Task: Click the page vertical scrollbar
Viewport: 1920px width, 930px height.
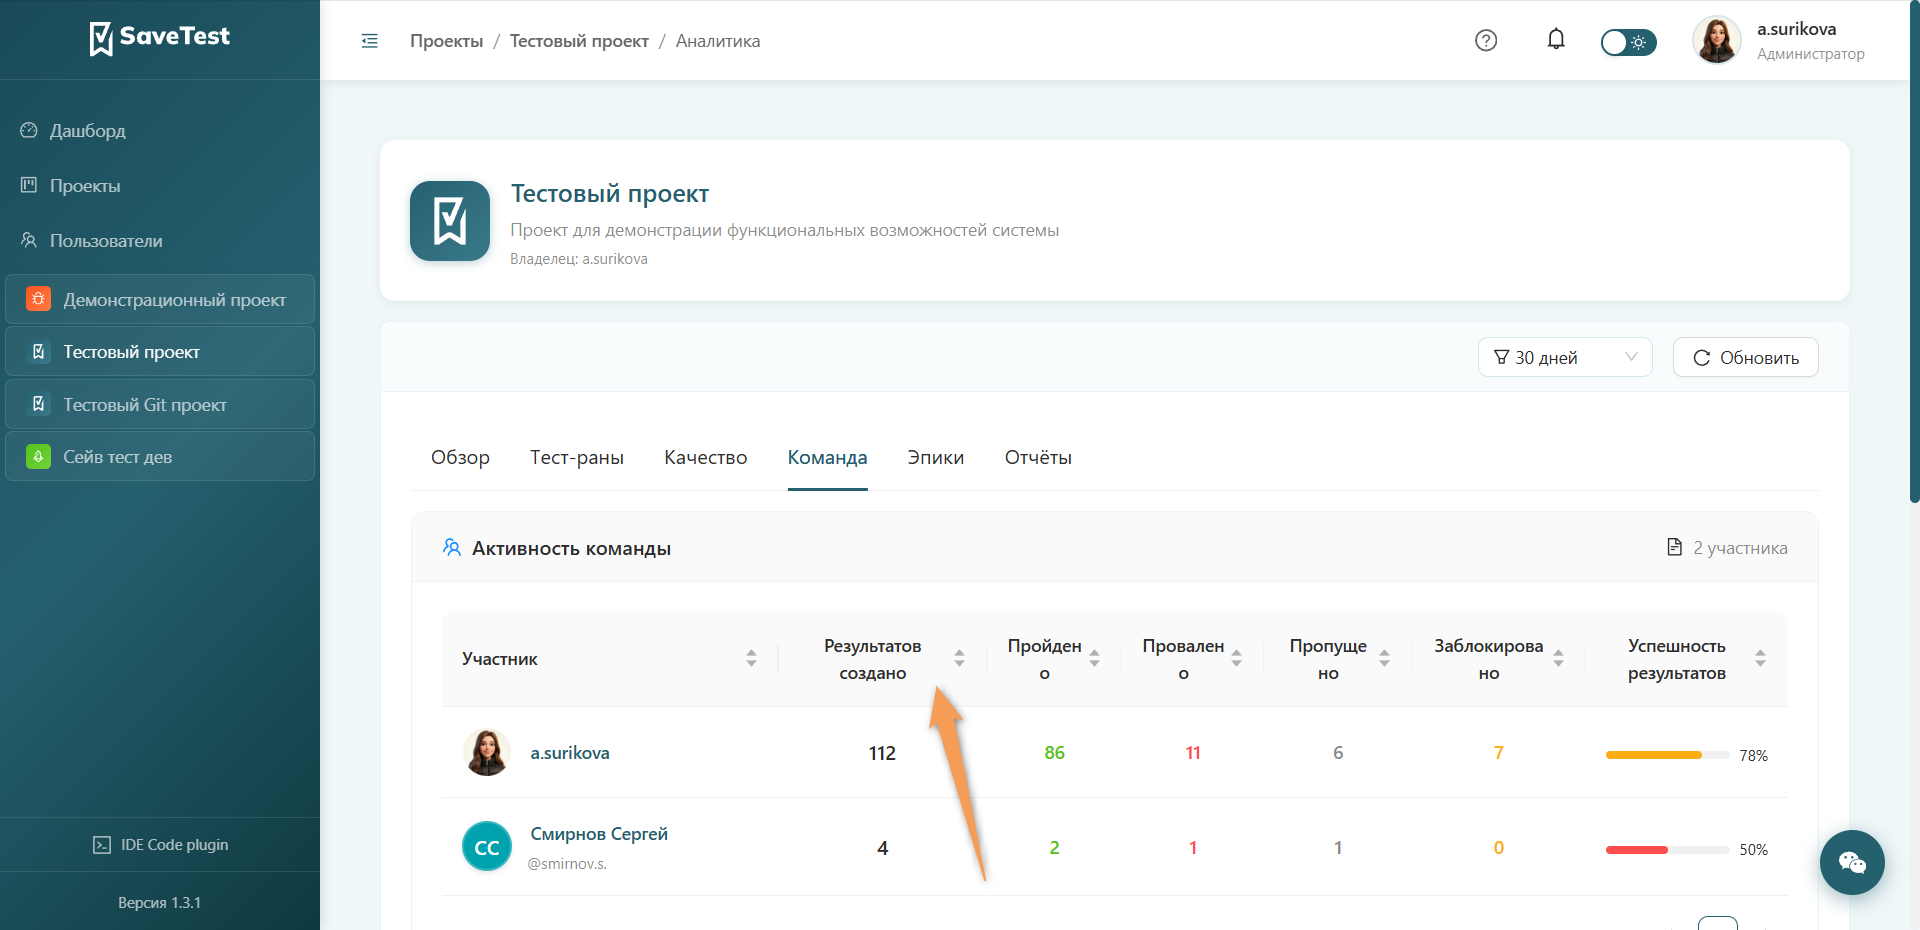Action: pyautogui.click(x=1914, y=250)
